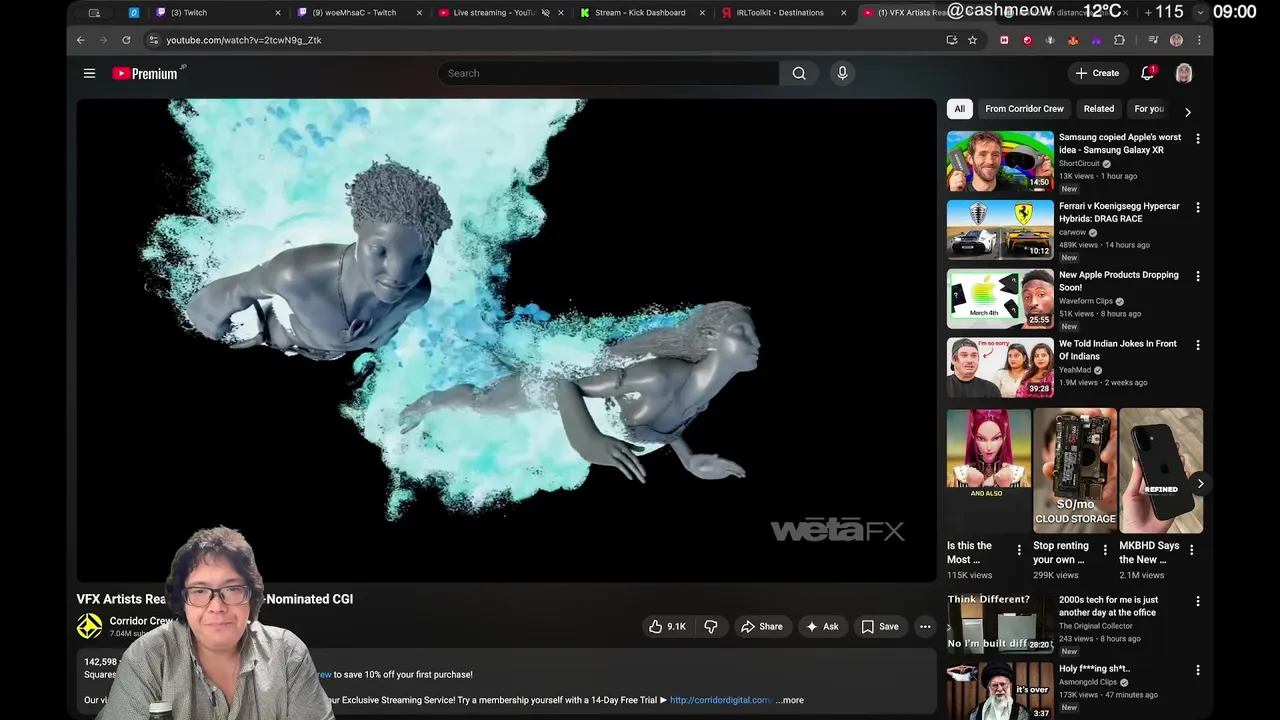
Task: Select the From Corridor Crew chip
Action: (x=1024, y=109)
